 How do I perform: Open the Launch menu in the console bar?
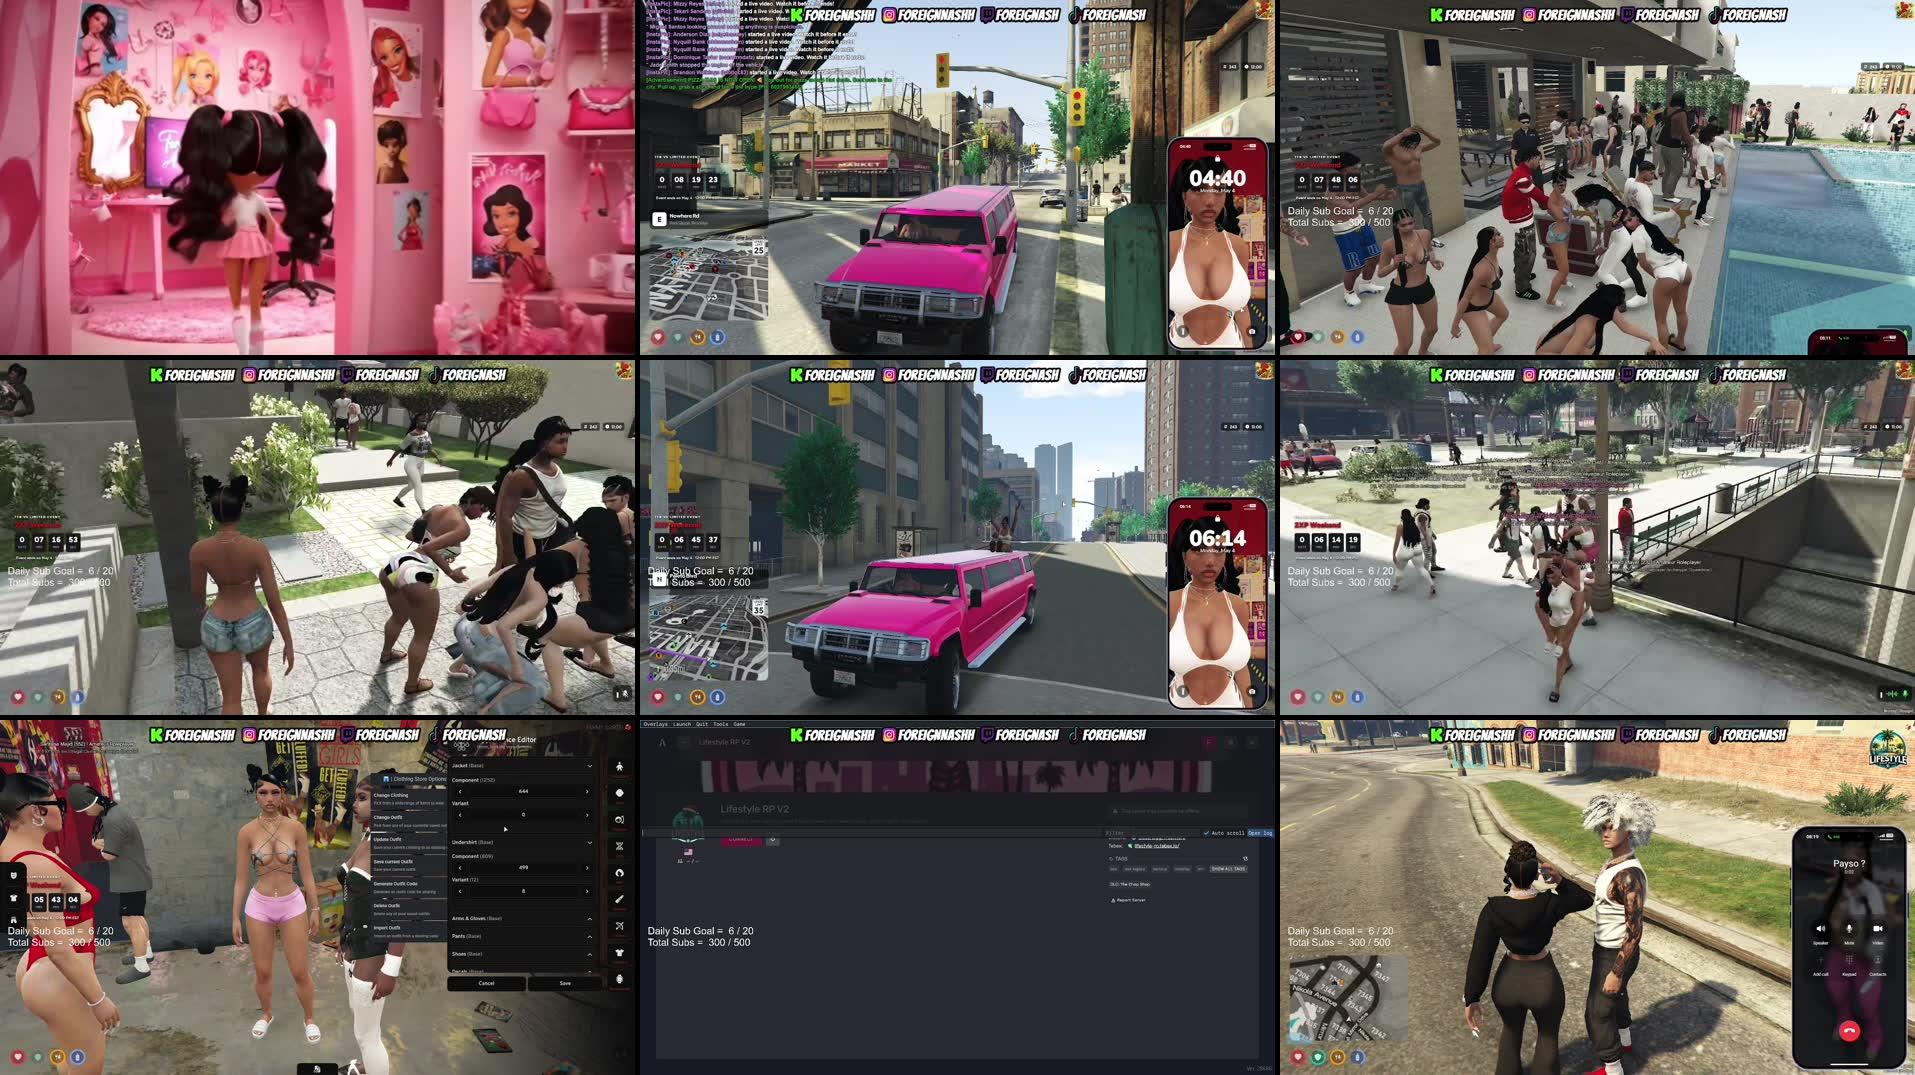(682, 724)
